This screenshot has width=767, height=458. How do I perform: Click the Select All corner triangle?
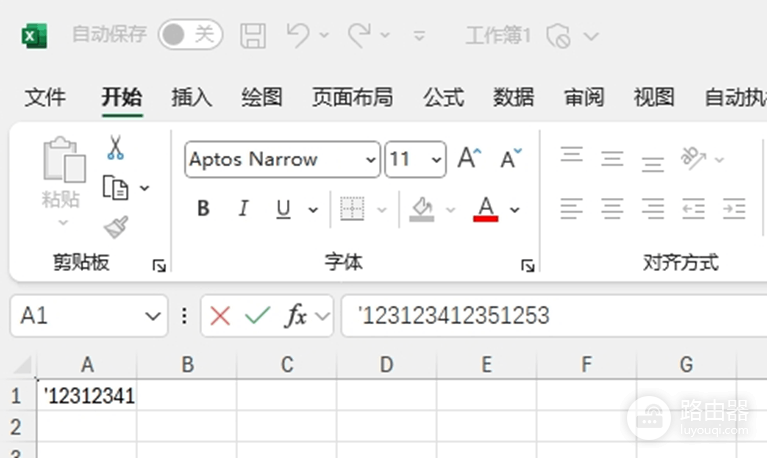coord(22,365)
